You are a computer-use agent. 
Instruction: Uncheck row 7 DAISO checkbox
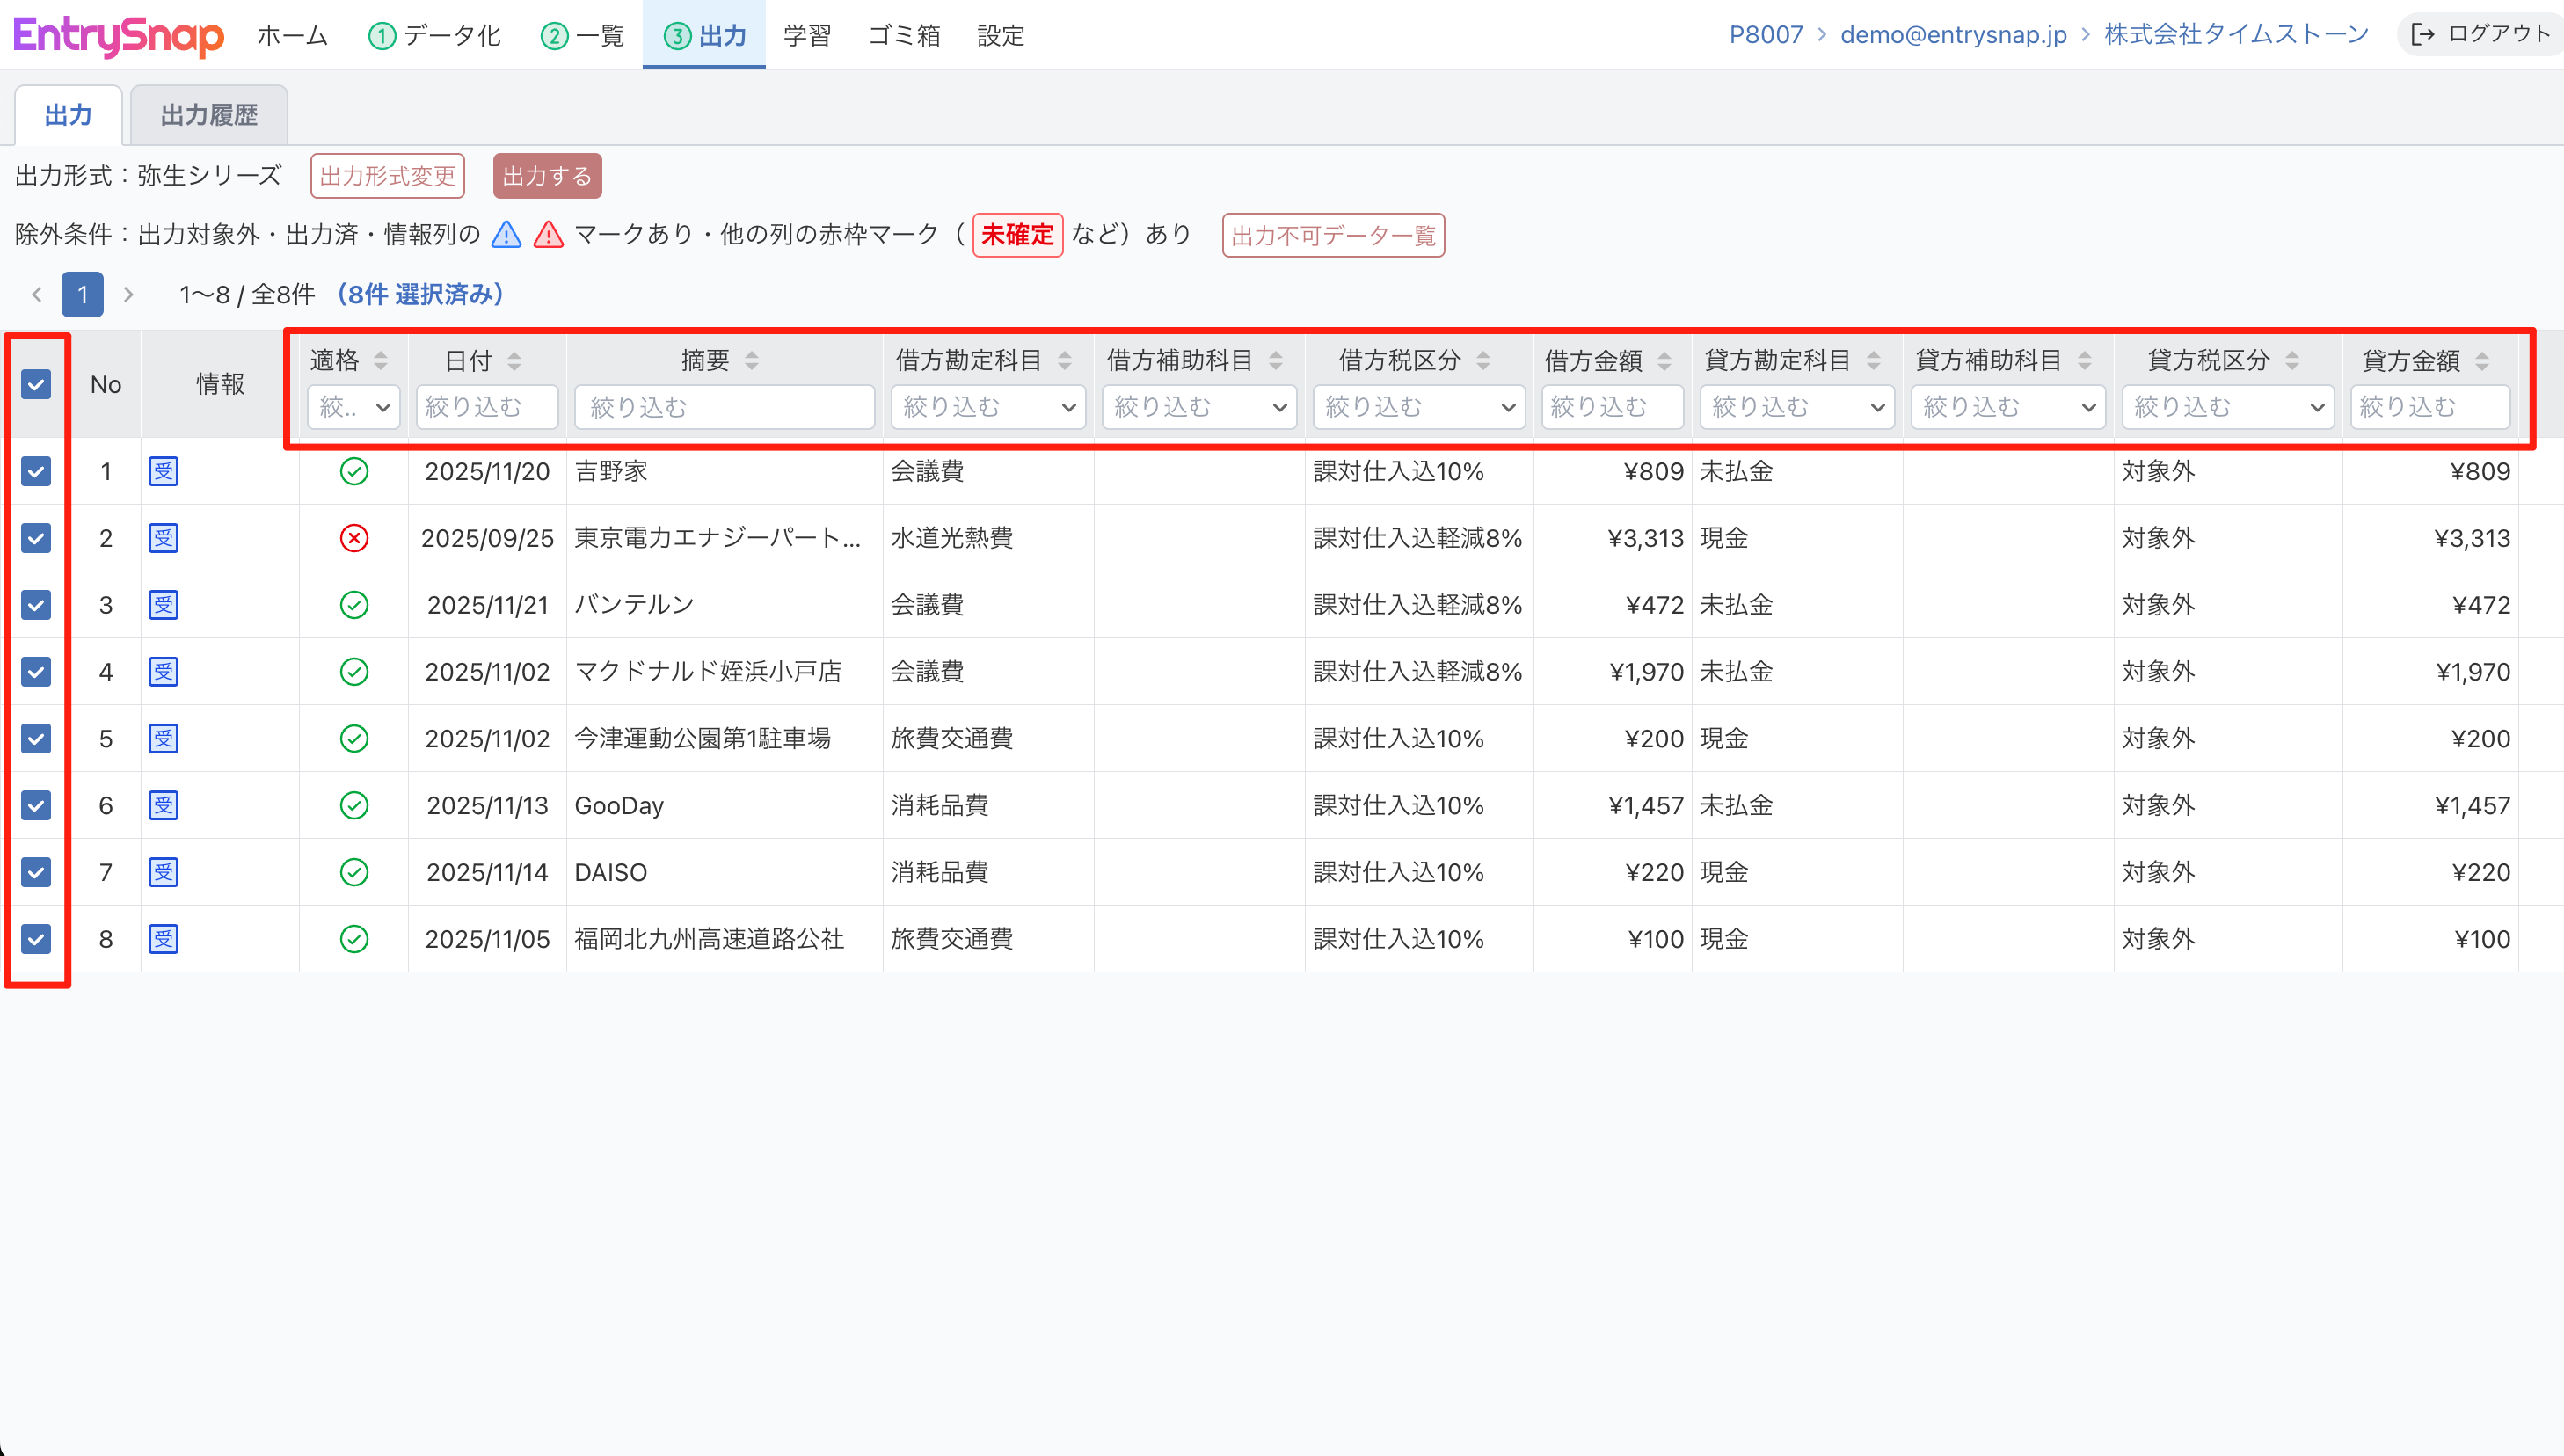(x=36, y=872)
